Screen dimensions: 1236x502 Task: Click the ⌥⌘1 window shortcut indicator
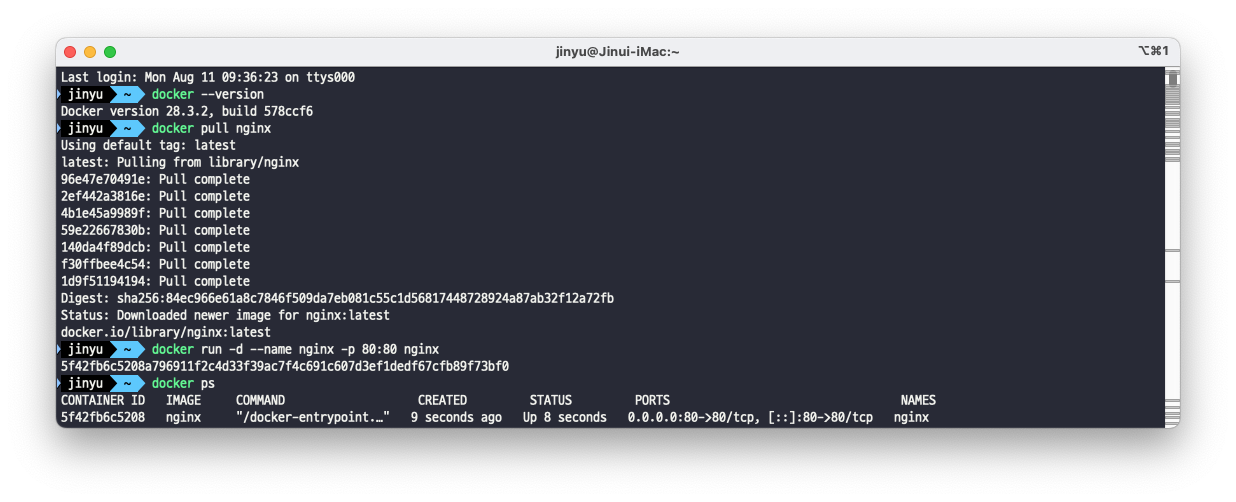pos(1152,50)
